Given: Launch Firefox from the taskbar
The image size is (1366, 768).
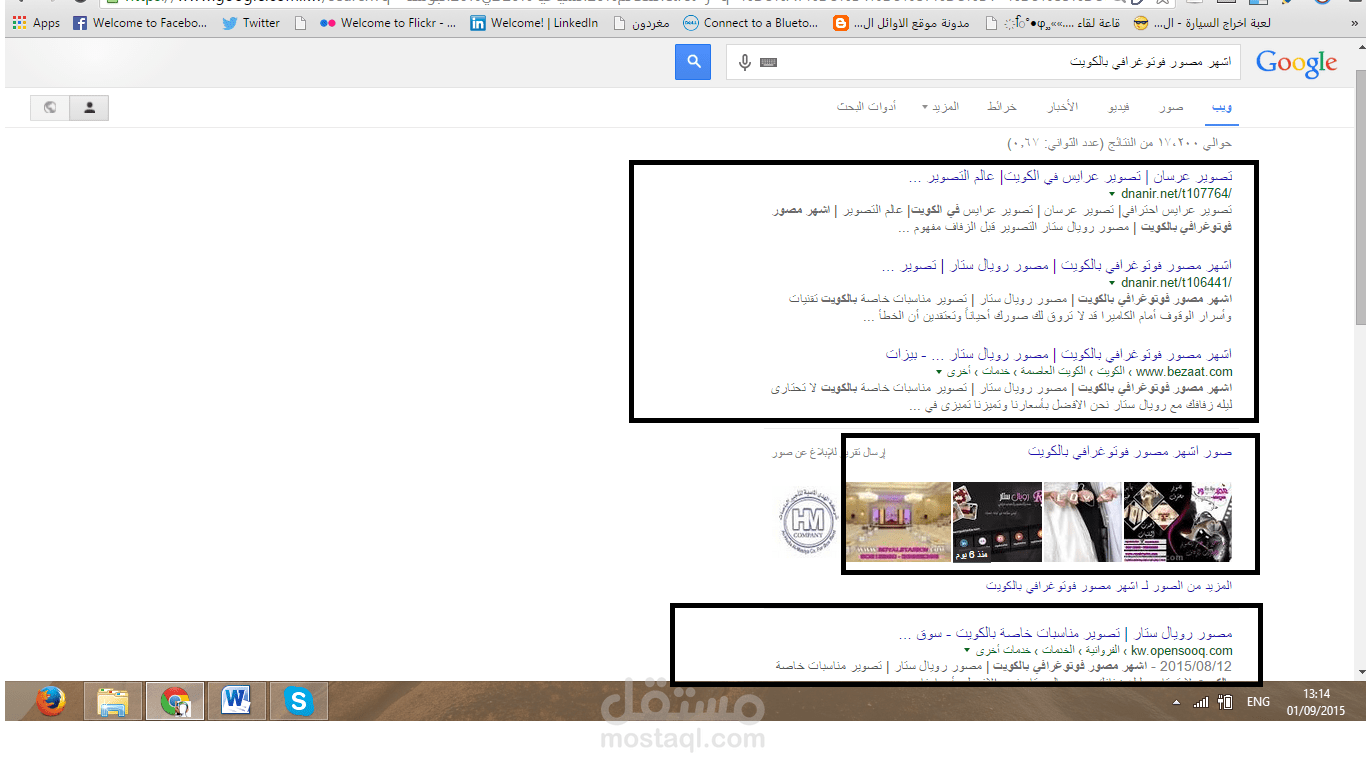Looking at the screenshot, I should [x=50, y=702].
